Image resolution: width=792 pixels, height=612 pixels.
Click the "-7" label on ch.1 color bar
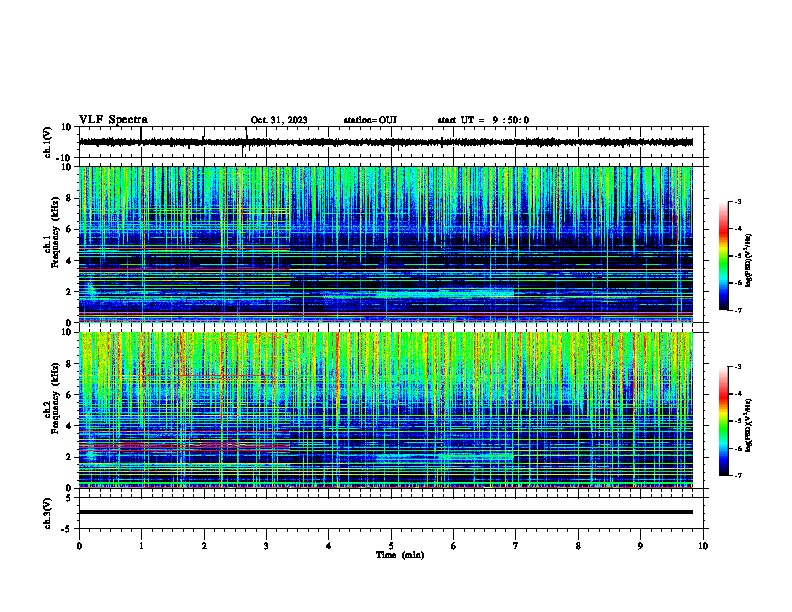pyautogui.click(x=738, y=310)
